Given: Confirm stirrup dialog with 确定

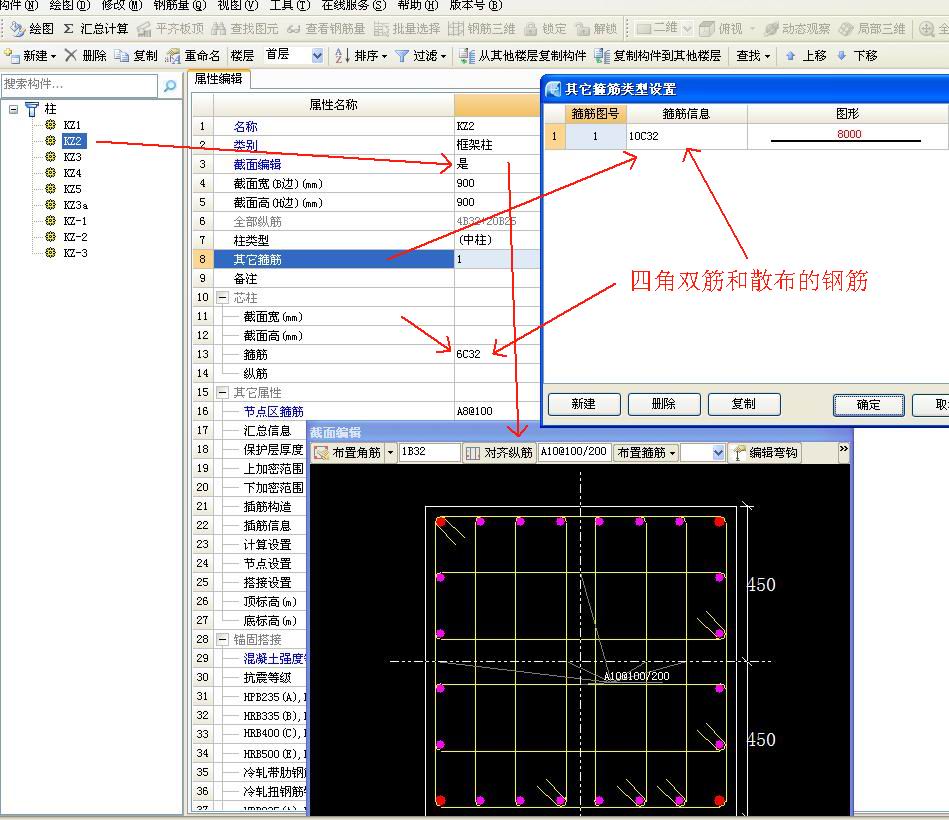Looking at the screenshot, I should click(x=869, y=405).
